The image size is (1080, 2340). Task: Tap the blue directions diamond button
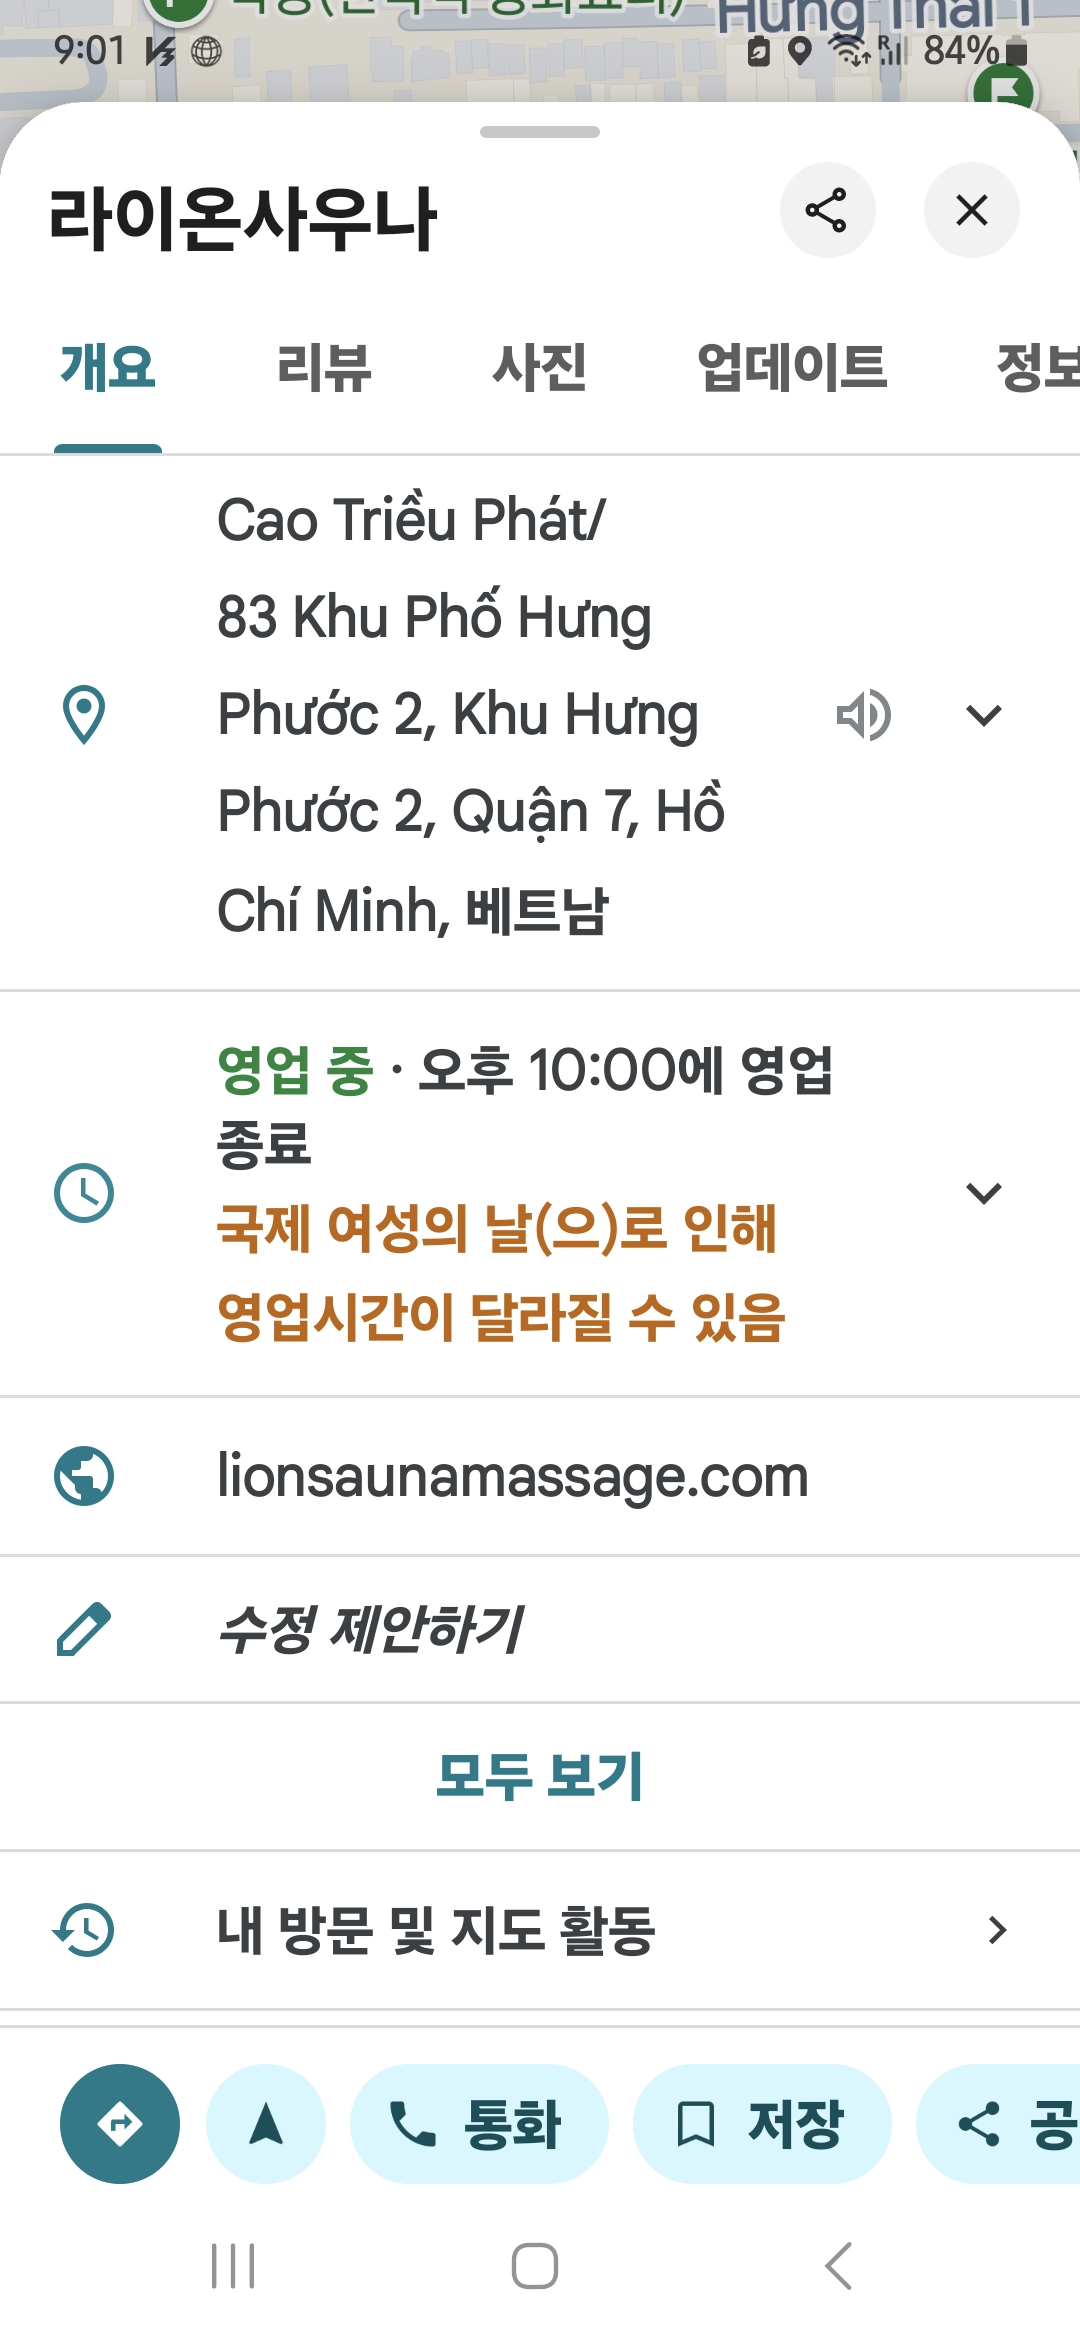(x=120, y=2124)
